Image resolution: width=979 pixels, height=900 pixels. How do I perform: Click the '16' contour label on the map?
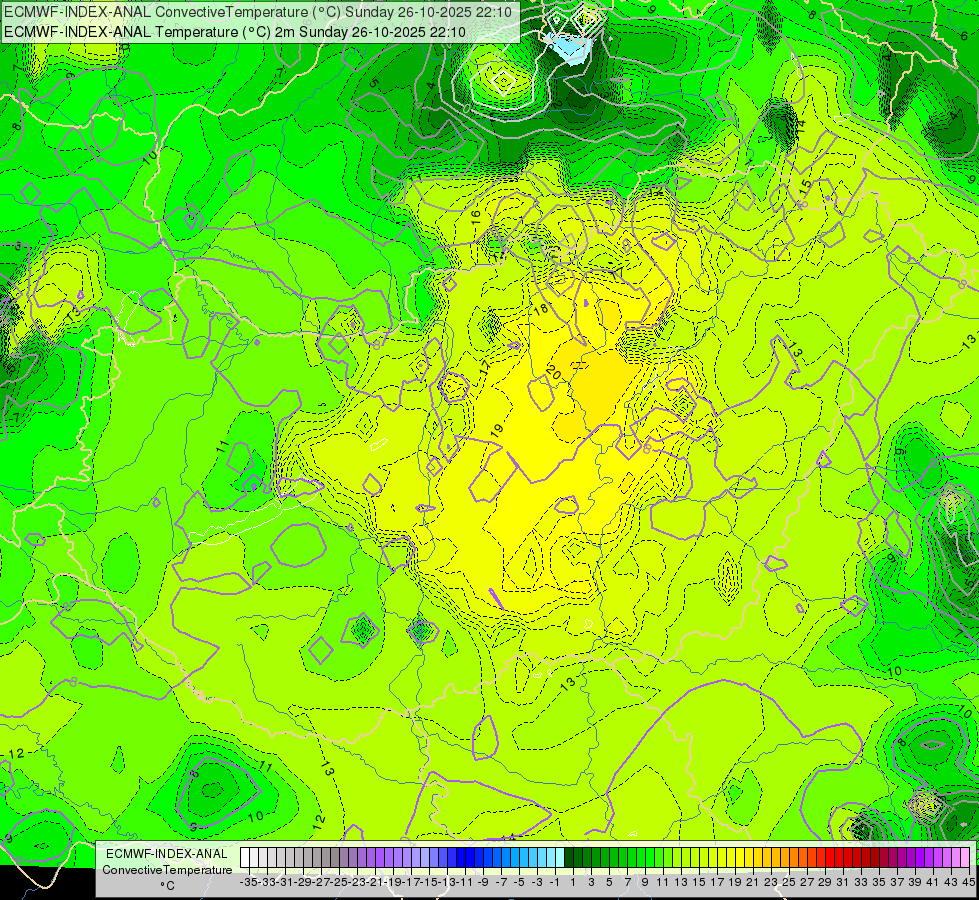tap(476, 217)
